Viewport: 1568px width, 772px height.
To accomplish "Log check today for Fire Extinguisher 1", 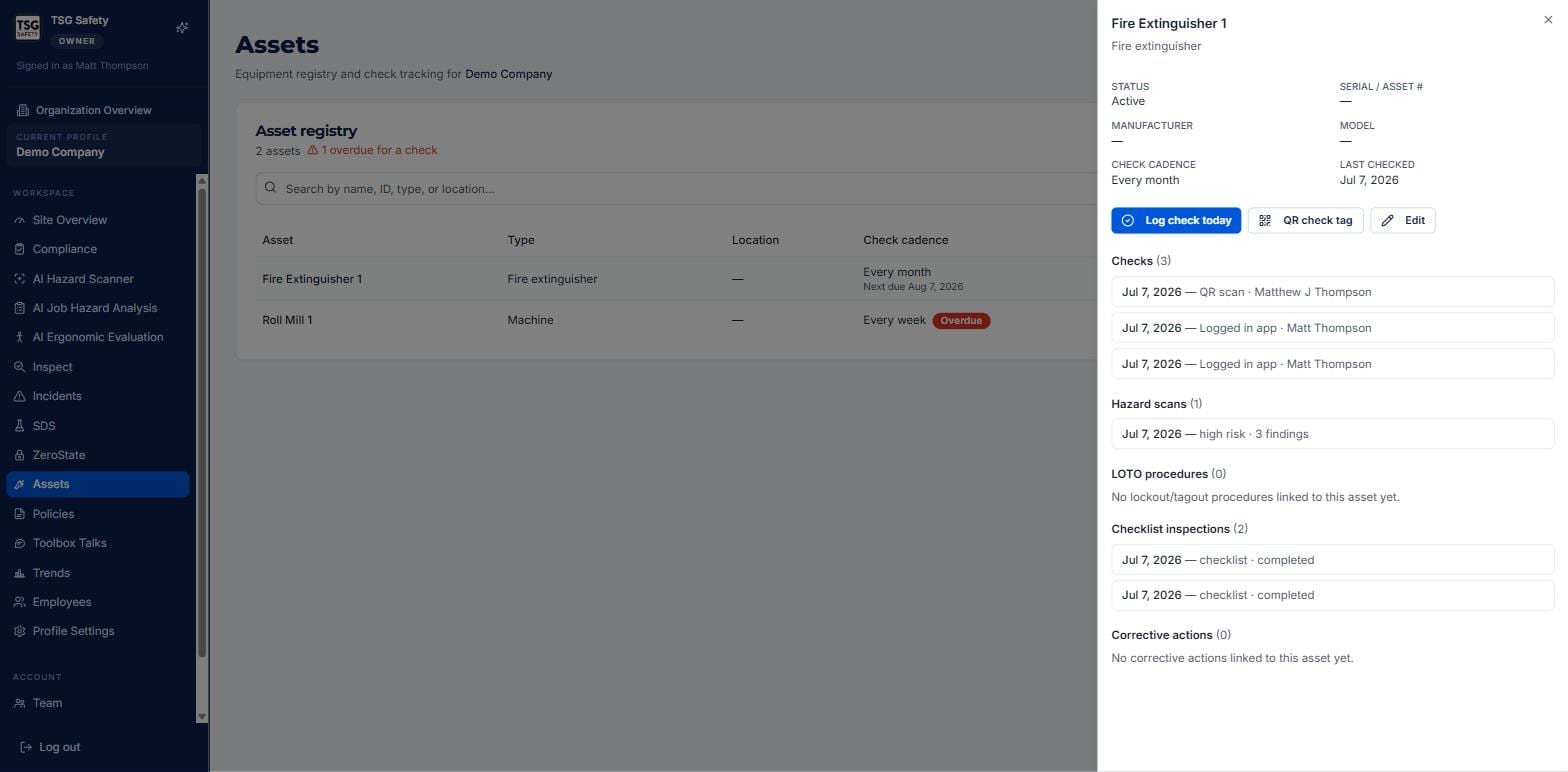I will [x=1176, y=220].
